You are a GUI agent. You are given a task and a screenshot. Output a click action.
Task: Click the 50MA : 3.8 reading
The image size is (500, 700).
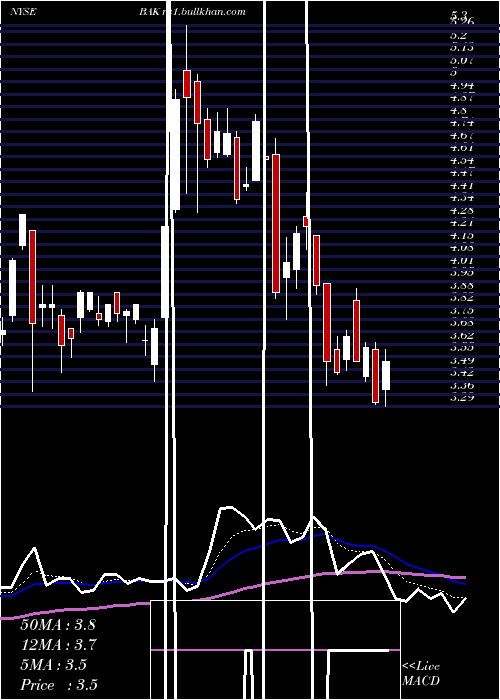coord(58,625)
